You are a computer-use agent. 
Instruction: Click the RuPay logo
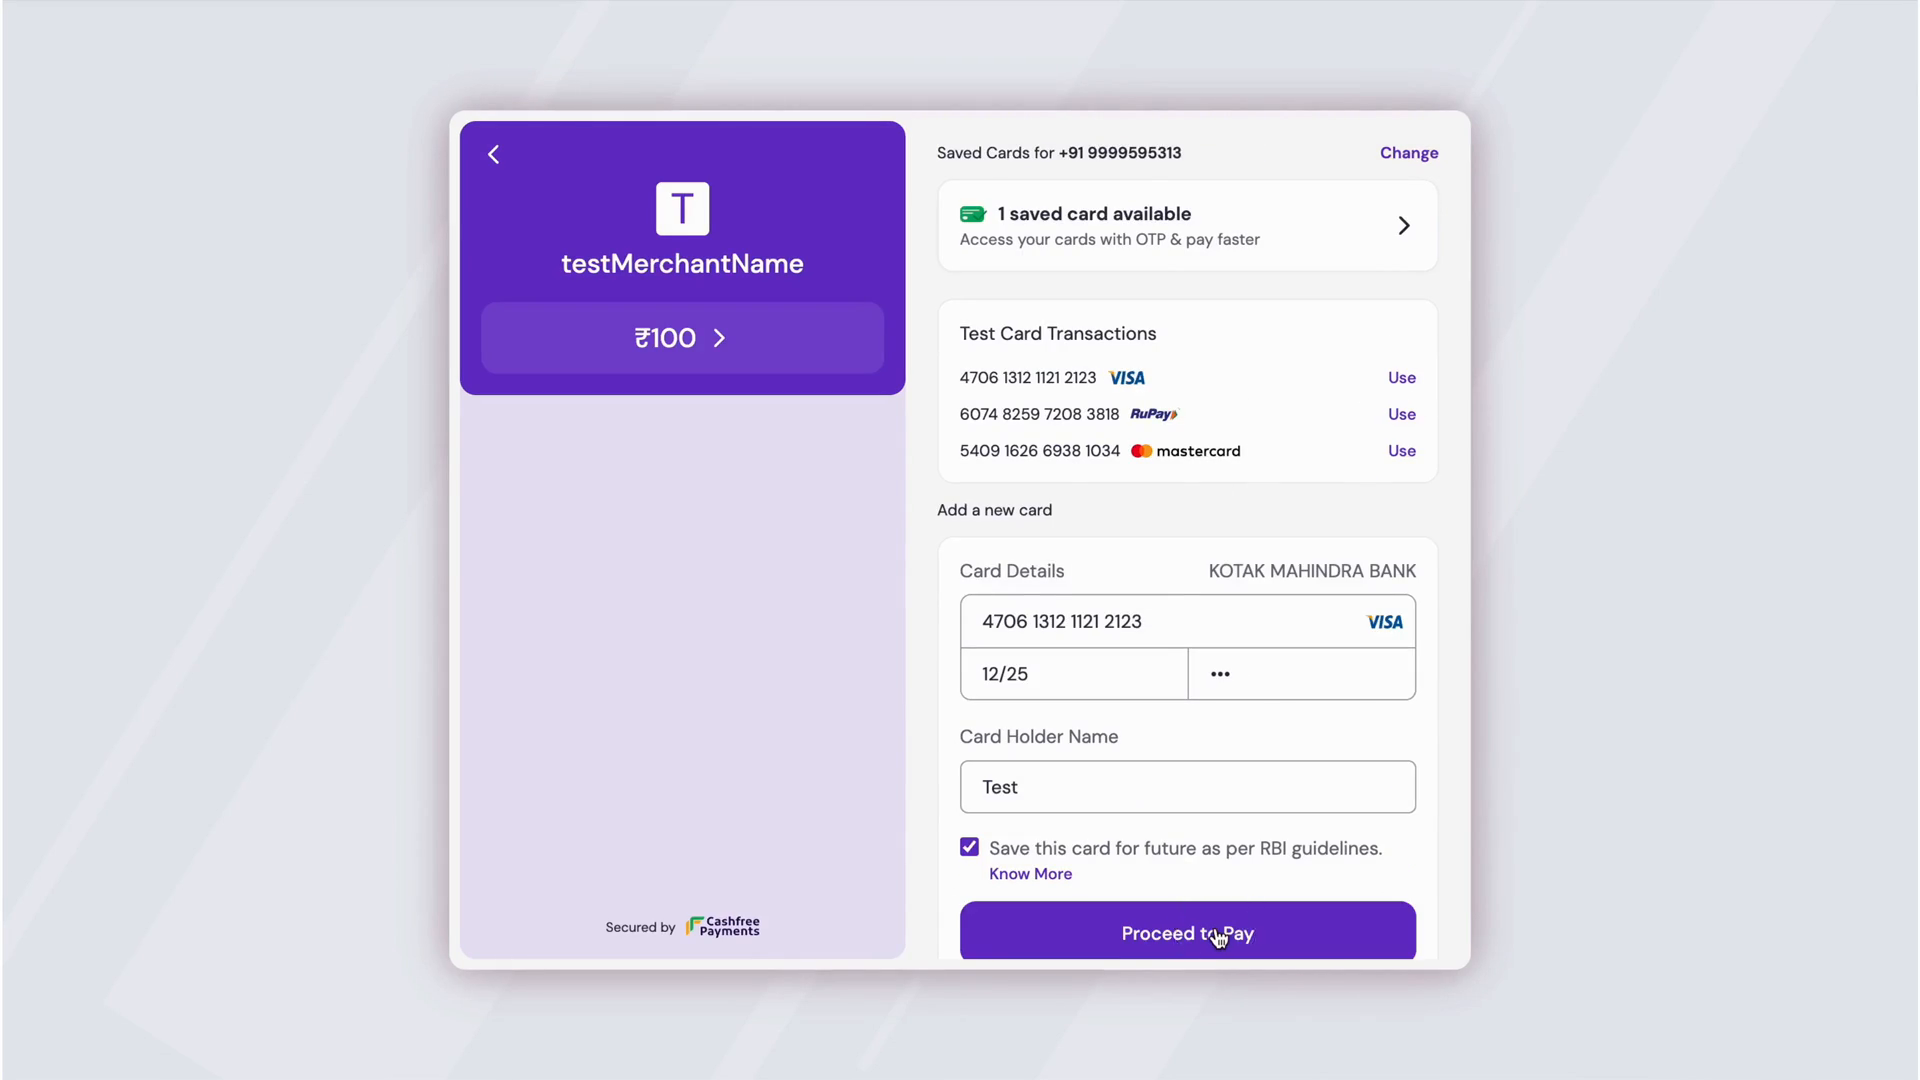tap(1154, 414)
